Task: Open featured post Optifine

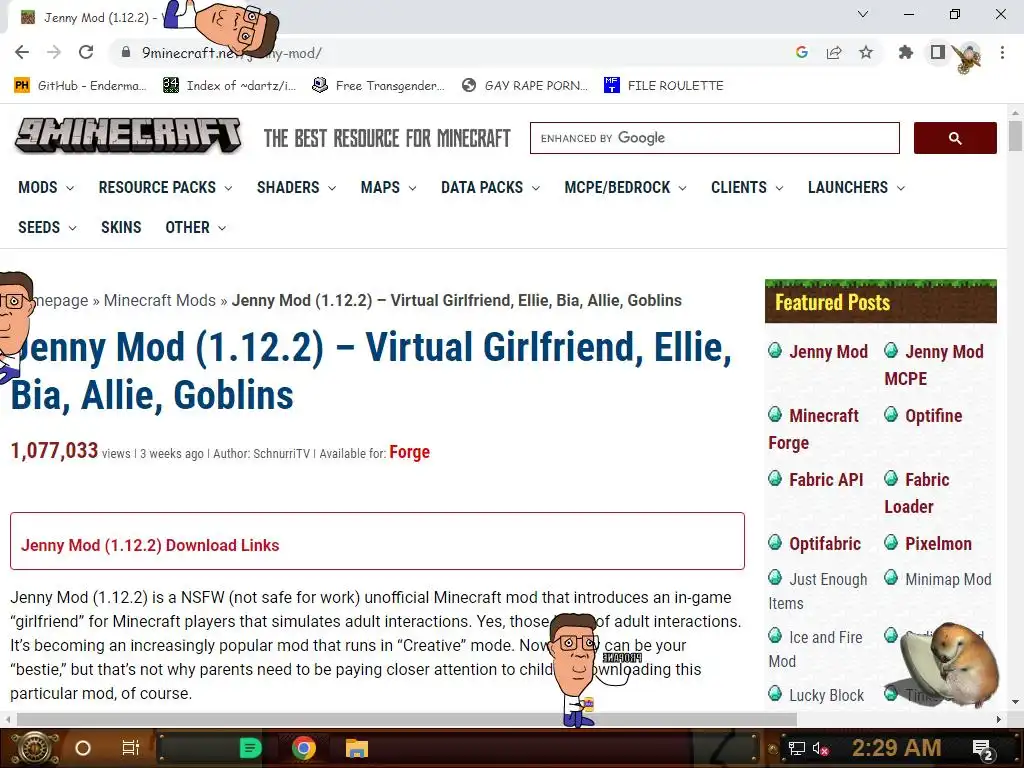Action: [933, 416]
